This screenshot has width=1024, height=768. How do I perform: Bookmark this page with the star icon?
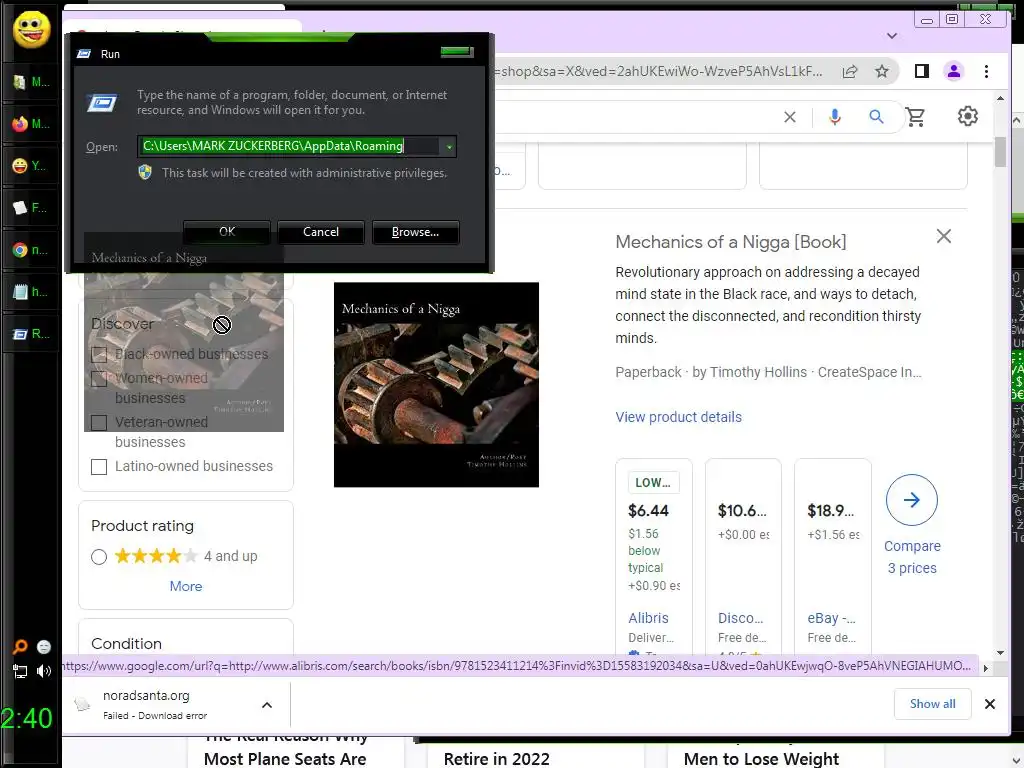[x=882, y=71]
